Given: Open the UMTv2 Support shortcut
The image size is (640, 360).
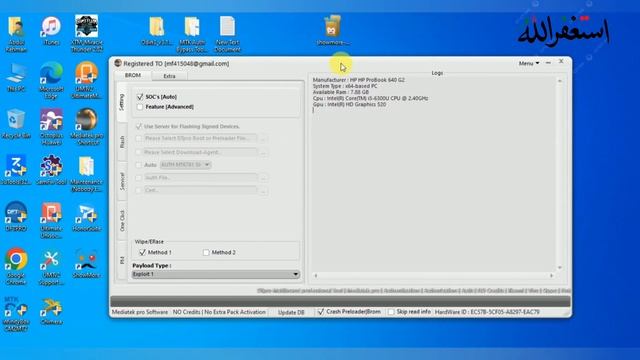Looking at the screenshot, I should tap(51, 267).
